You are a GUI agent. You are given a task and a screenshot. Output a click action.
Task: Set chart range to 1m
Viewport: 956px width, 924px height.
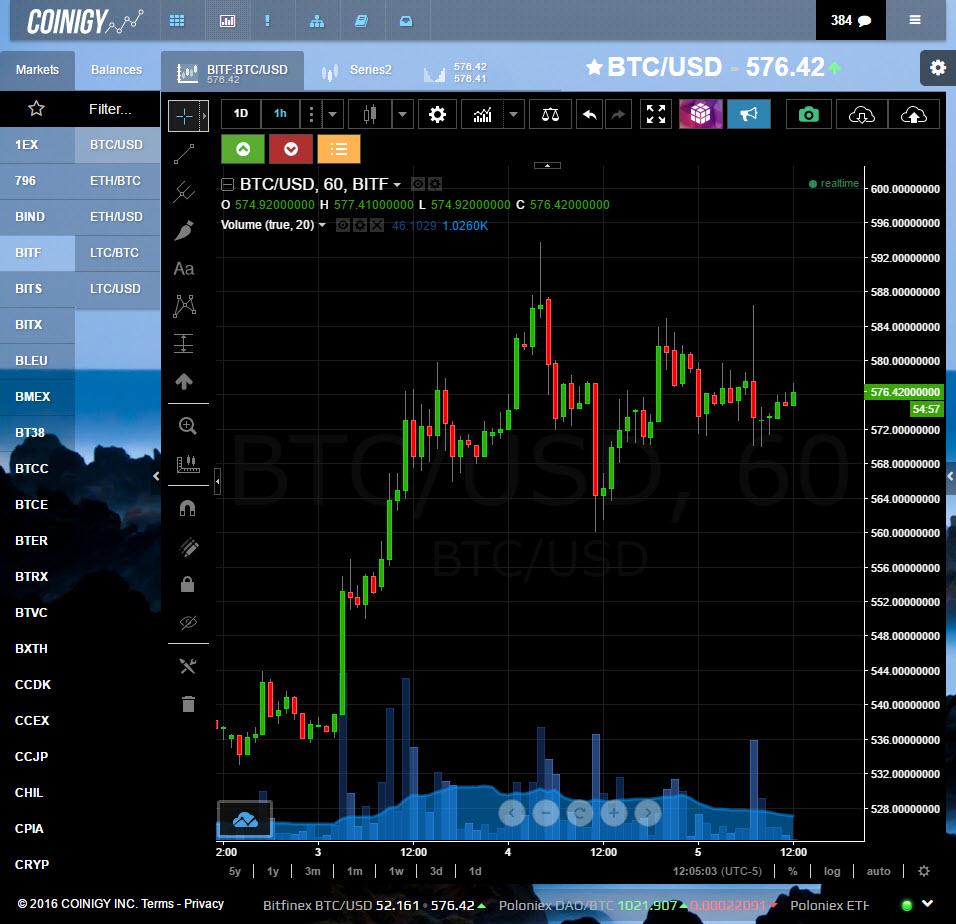354,871
